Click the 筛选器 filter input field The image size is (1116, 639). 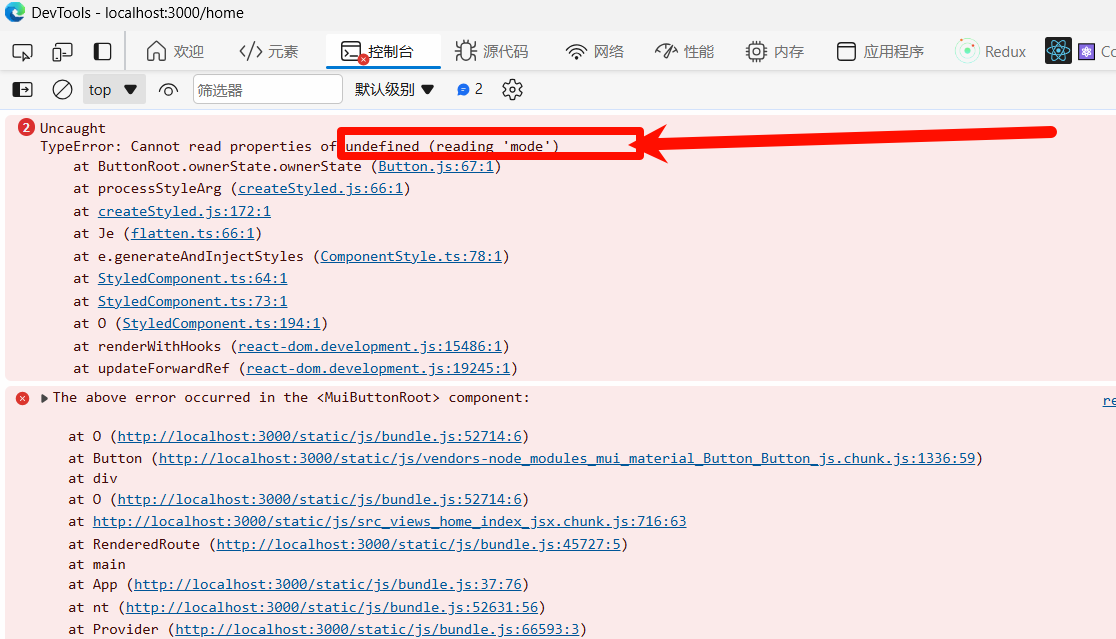267,90
